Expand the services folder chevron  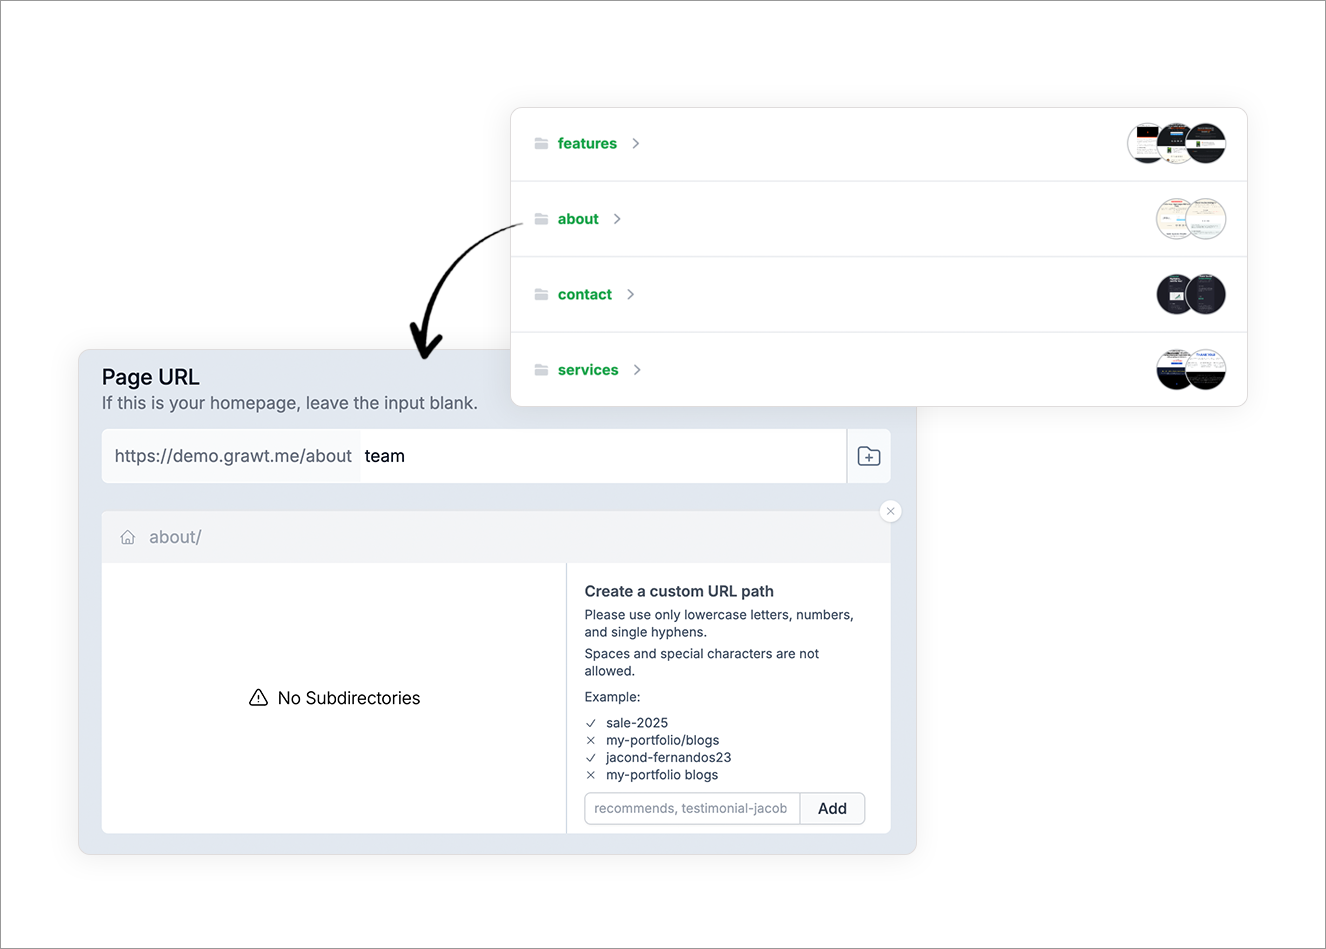pyautogui.click(x=637, y=370)
